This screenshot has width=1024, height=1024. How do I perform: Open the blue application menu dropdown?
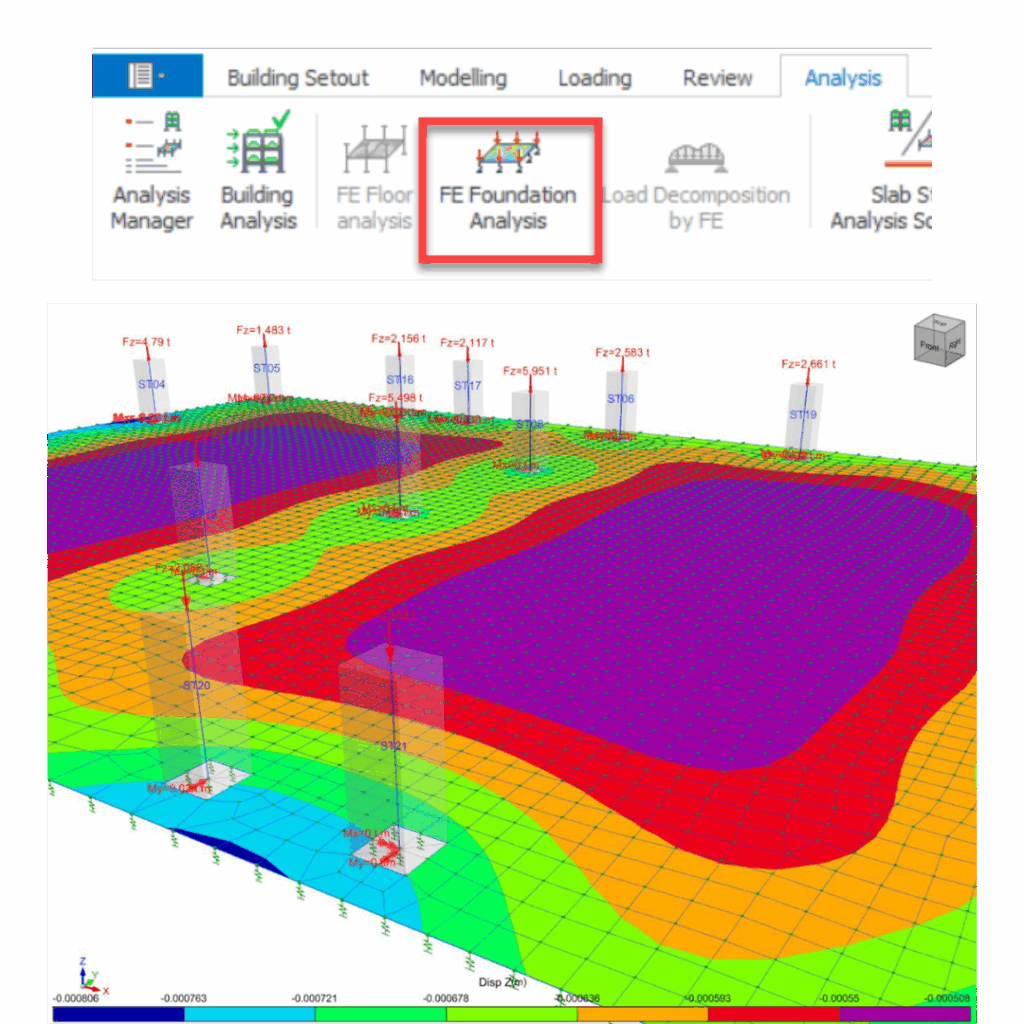coord(147,76)
